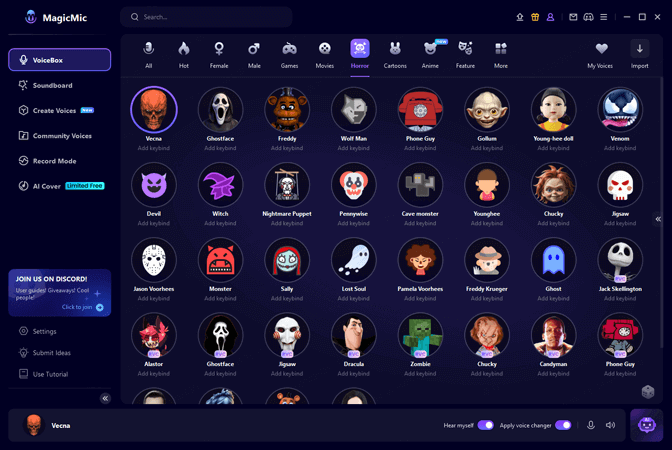Open the Discord icon in title bar
This screenshot has width=672, height=450.
pyautogui.click(x=588, y=17)
